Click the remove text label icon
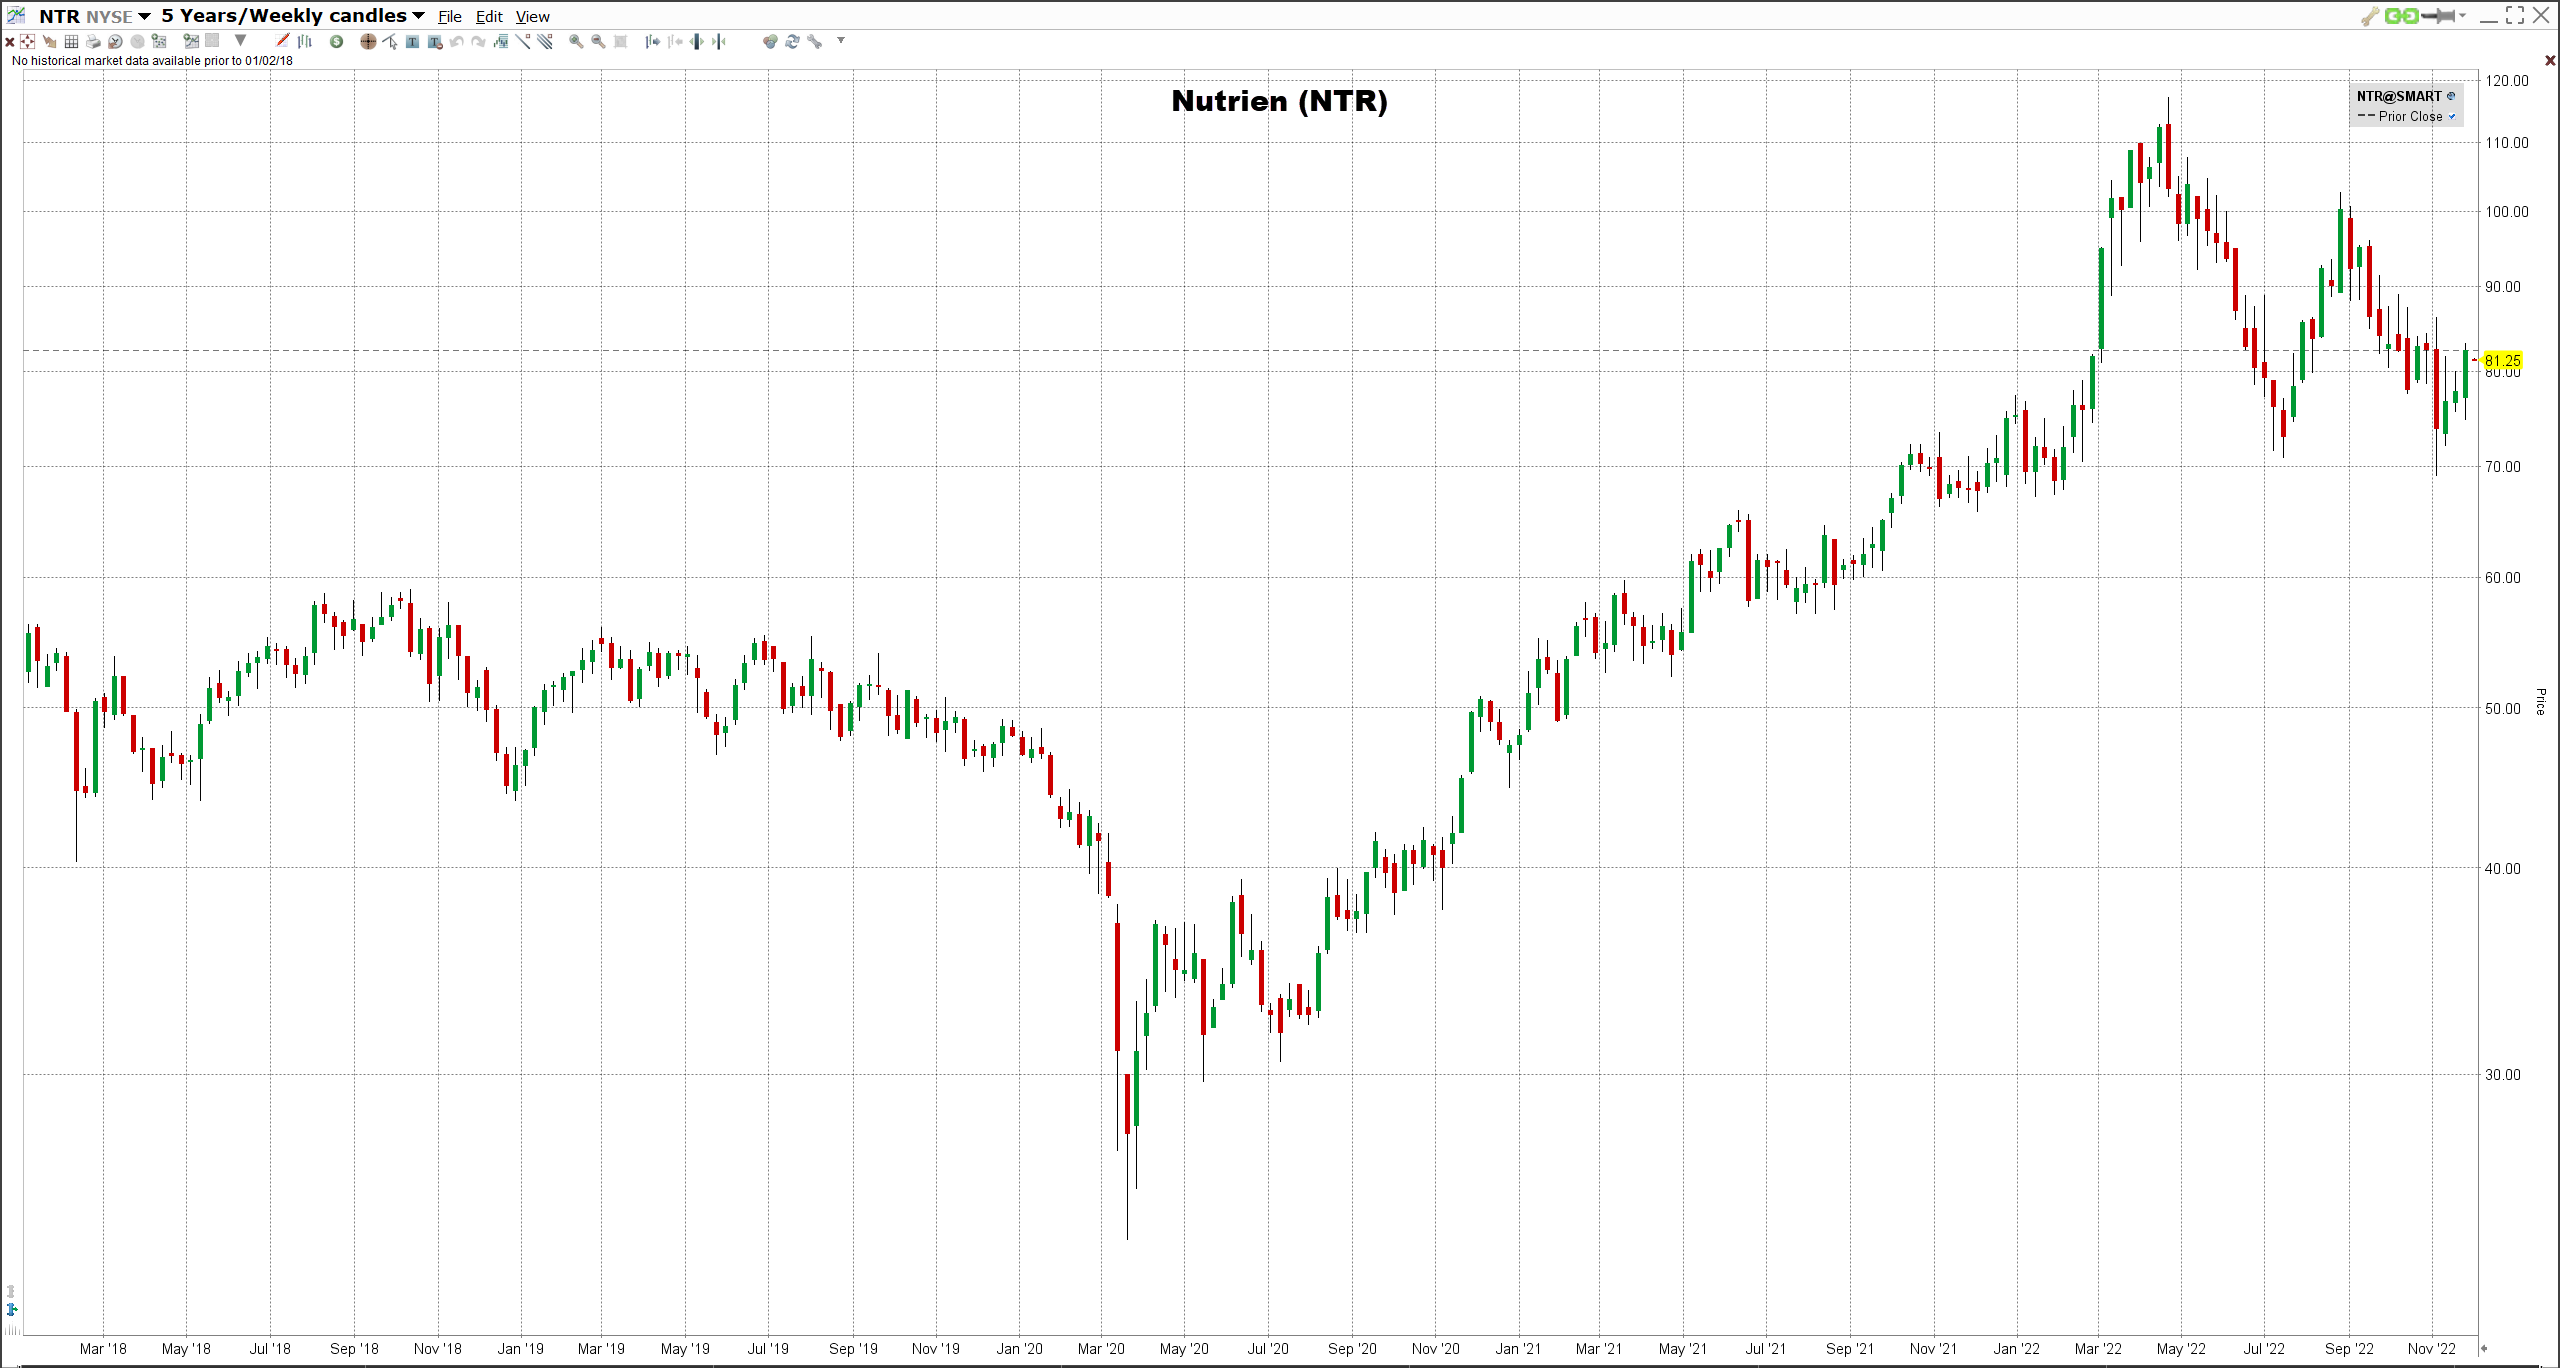This screenshot has width=2560, height=1368. [435, 42]
